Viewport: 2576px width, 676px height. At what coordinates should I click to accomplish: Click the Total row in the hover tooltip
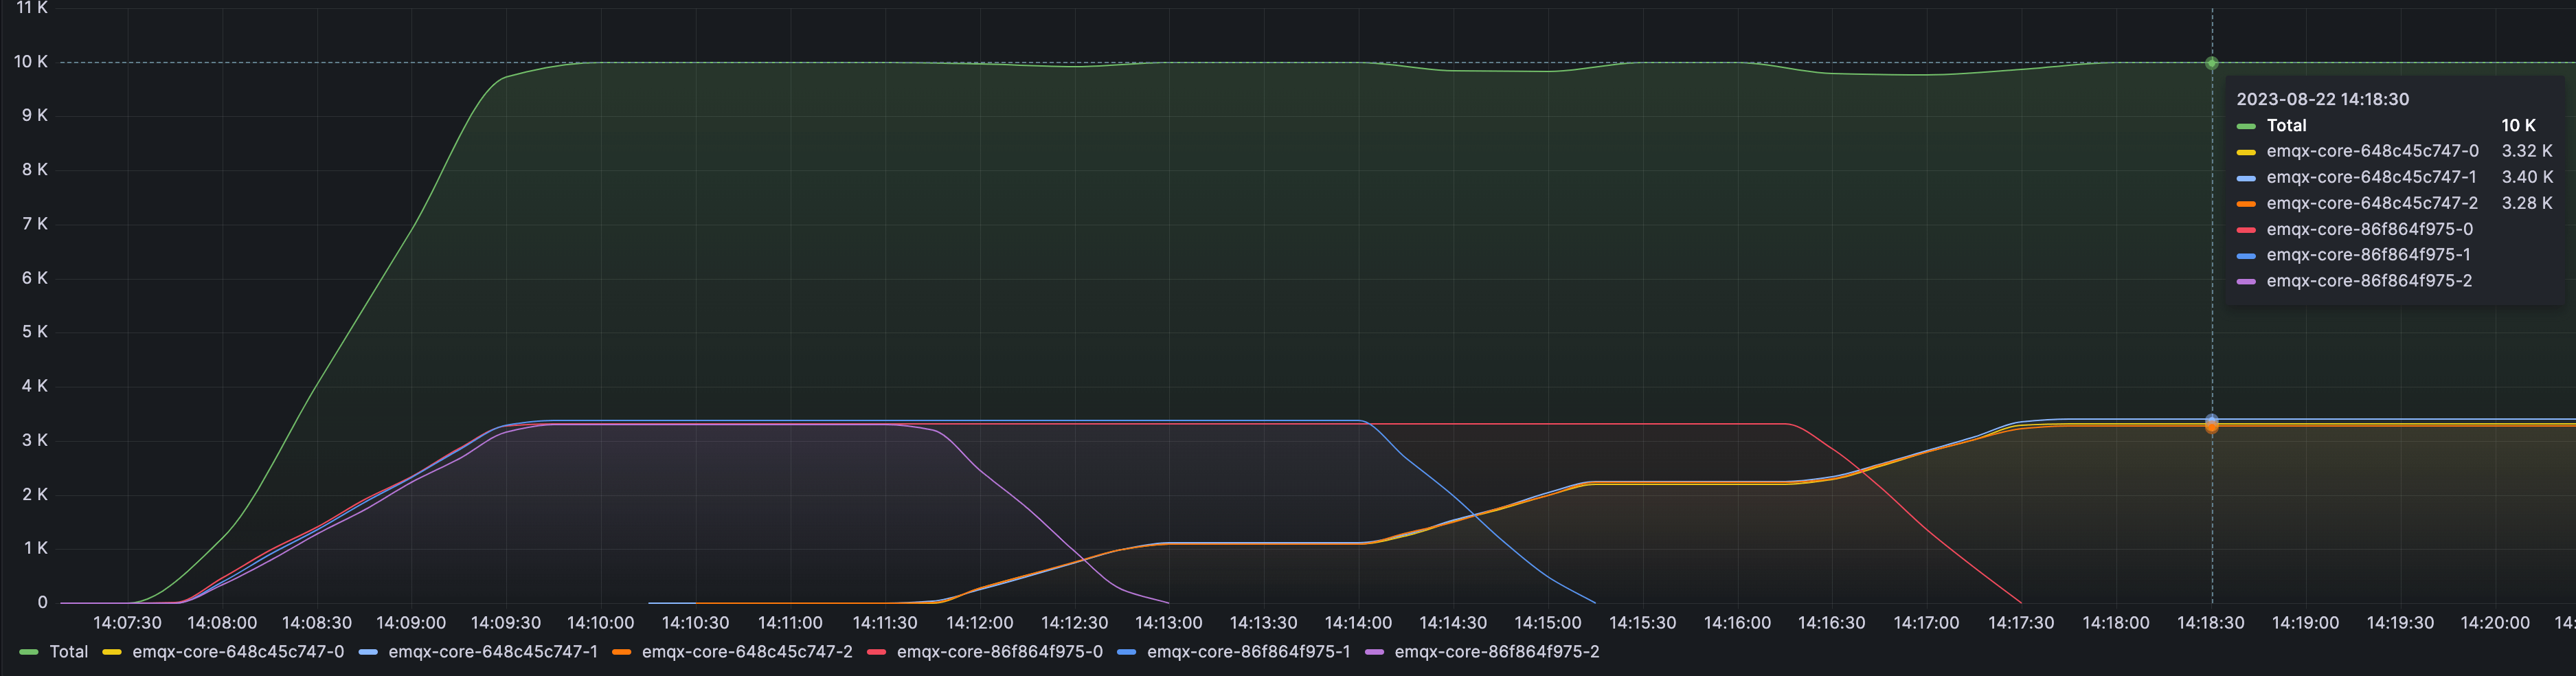pos(2286,125)
